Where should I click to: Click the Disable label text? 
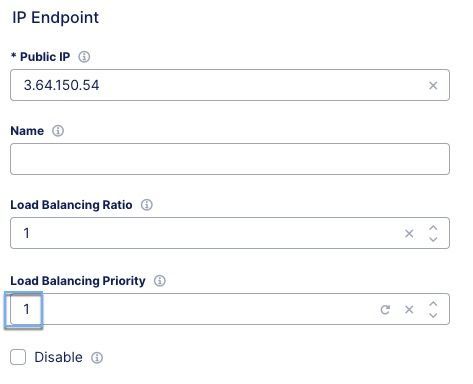[58, 357]
